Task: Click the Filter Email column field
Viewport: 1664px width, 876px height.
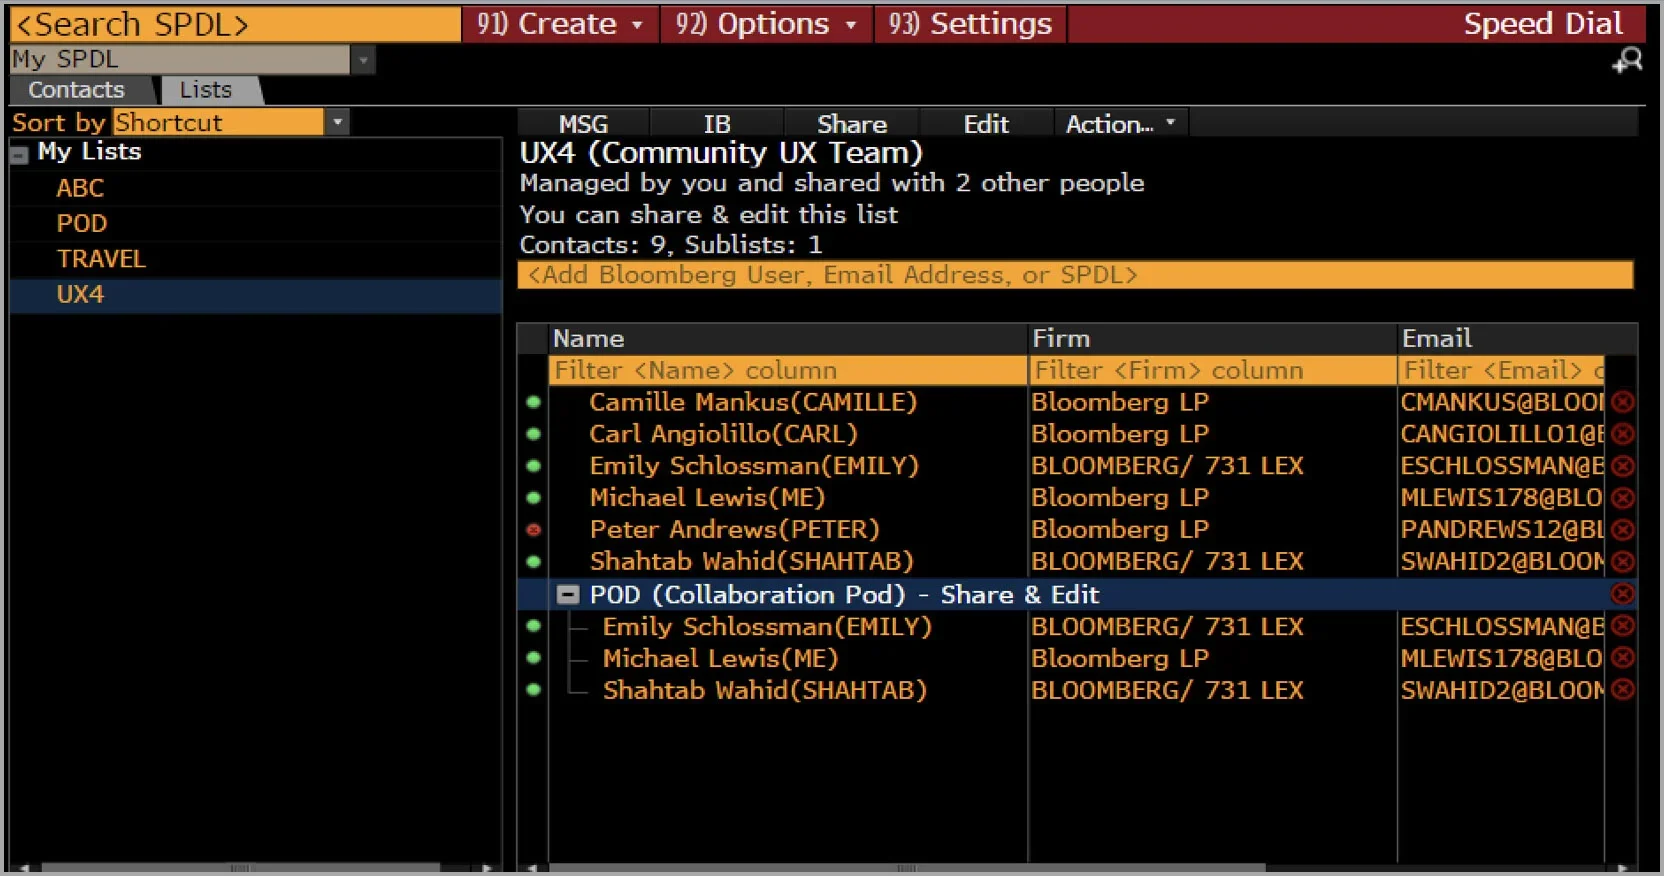Action: [1501, 371]
